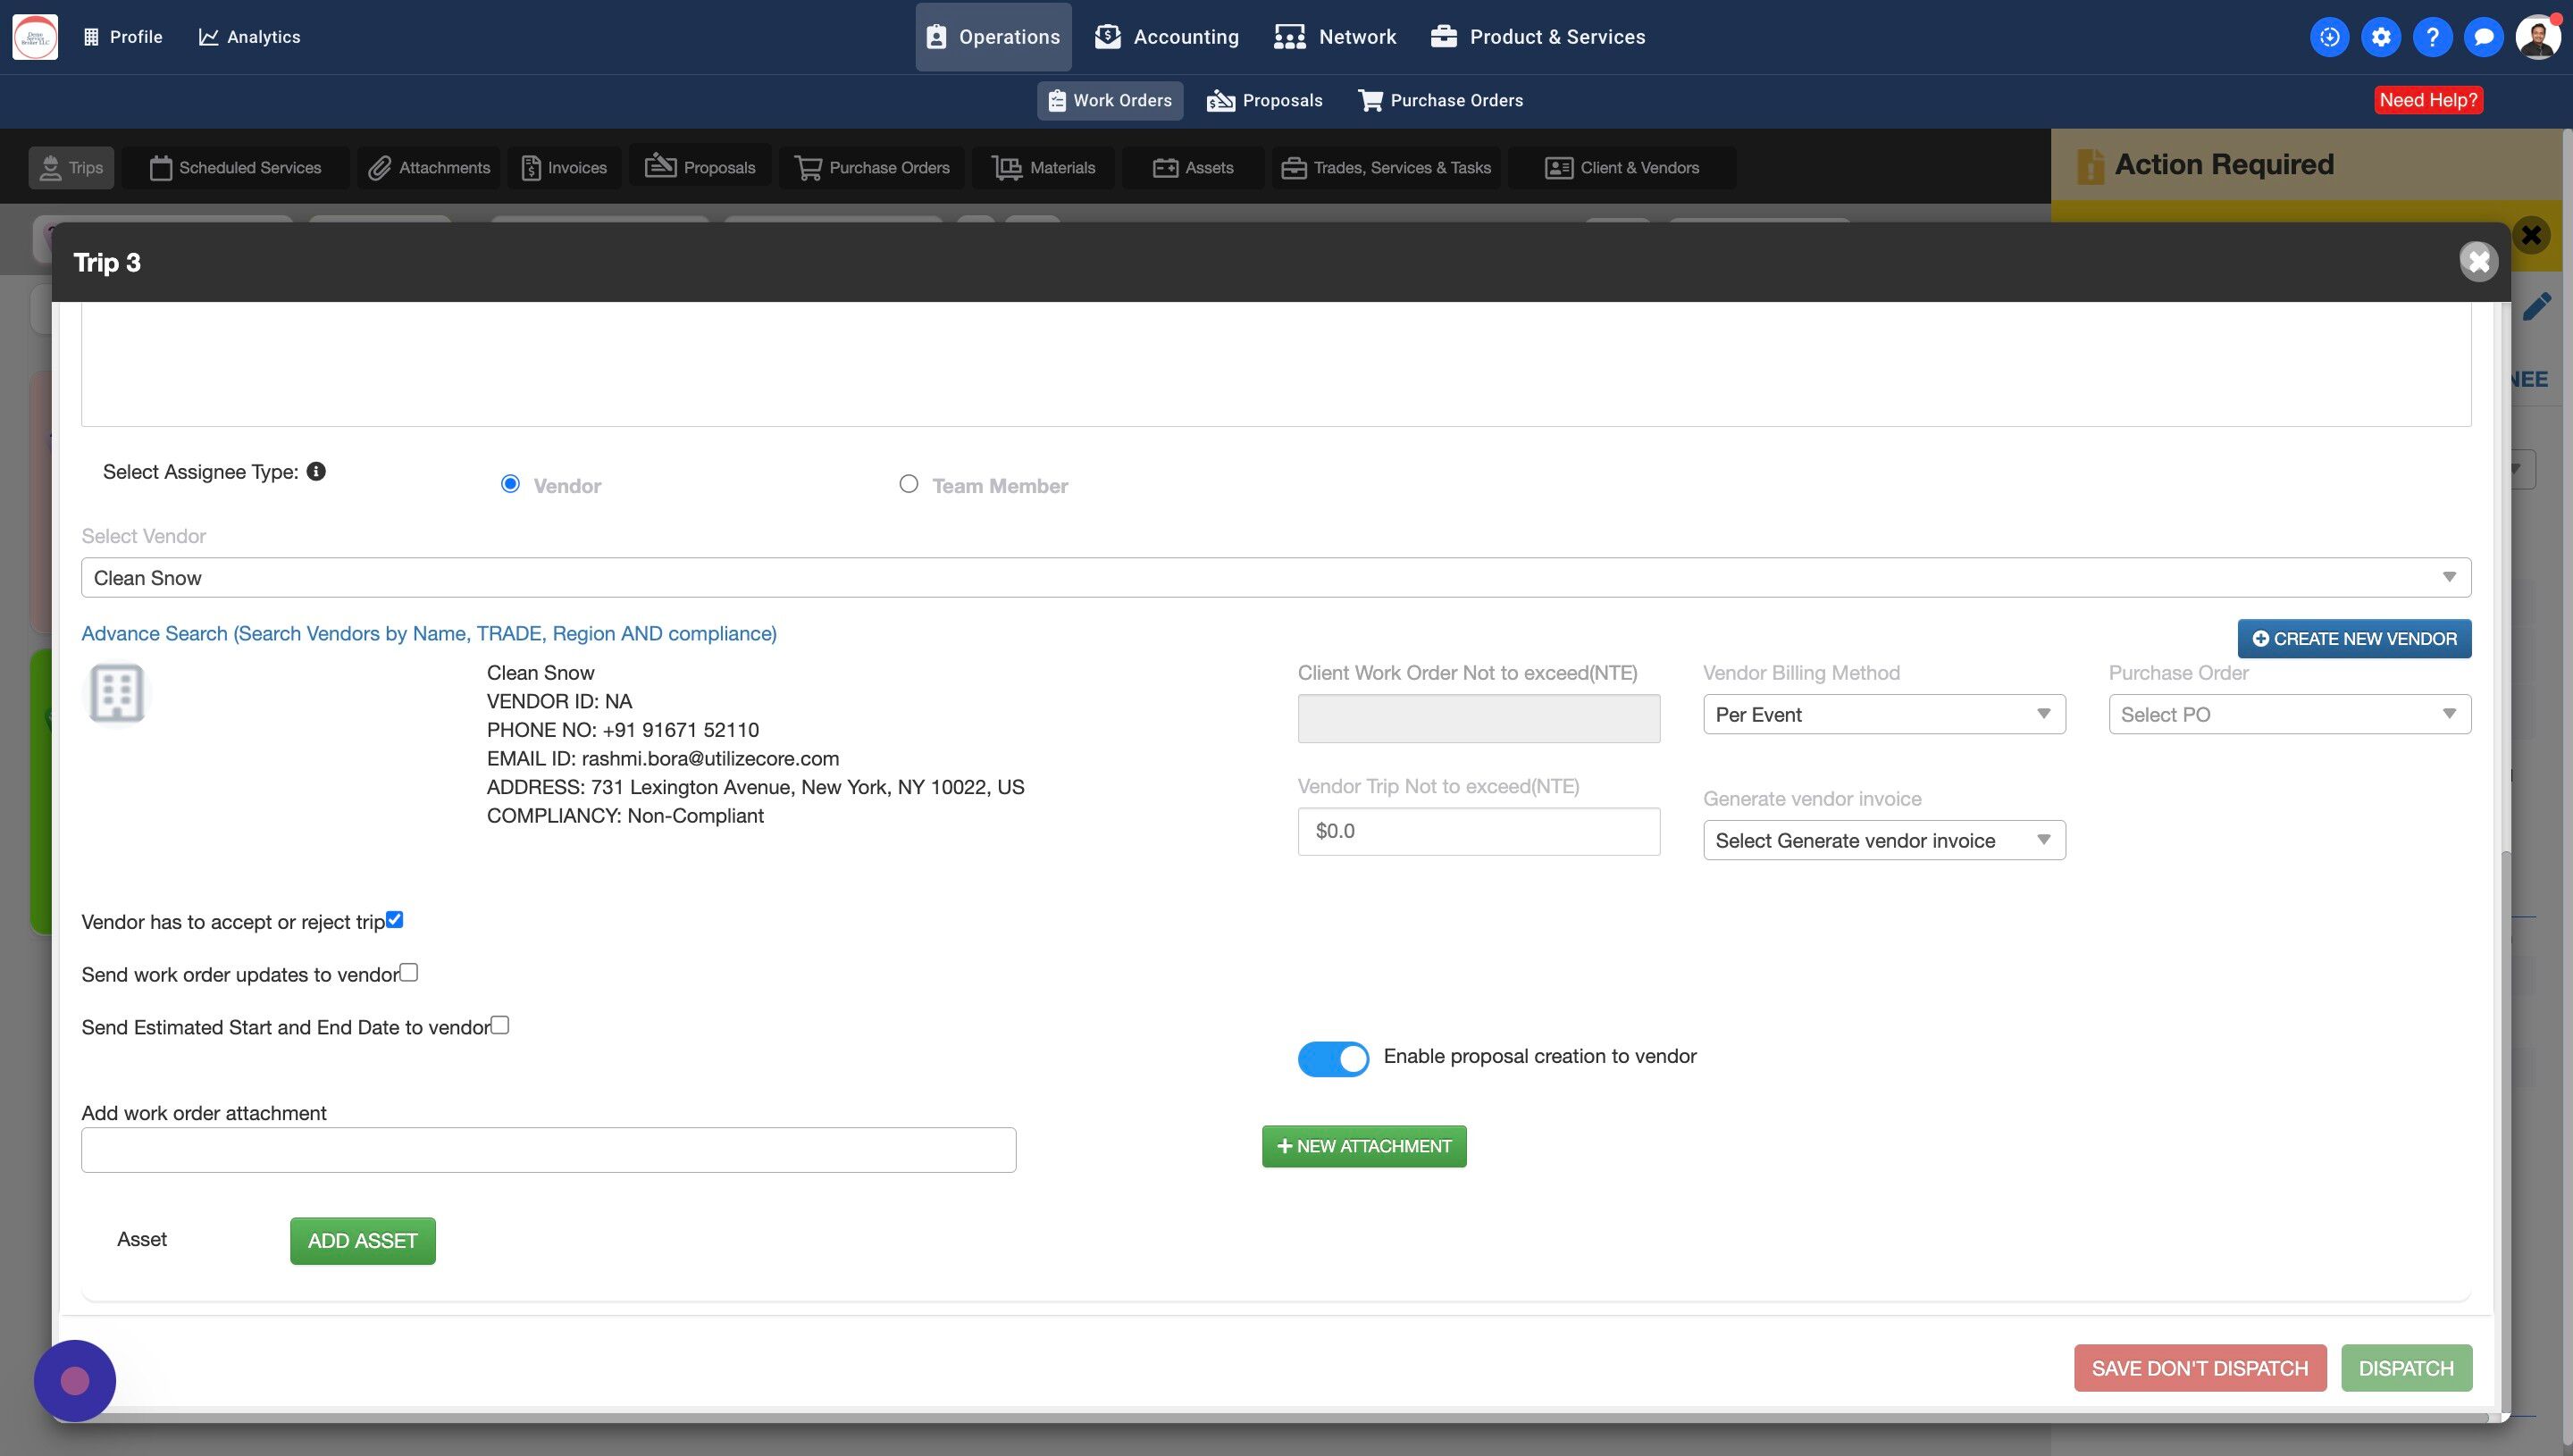Viewport: 2573px width, 1456px height.
Task: Open the Purchase Orders sub-tab
Action: (1440, 100)
